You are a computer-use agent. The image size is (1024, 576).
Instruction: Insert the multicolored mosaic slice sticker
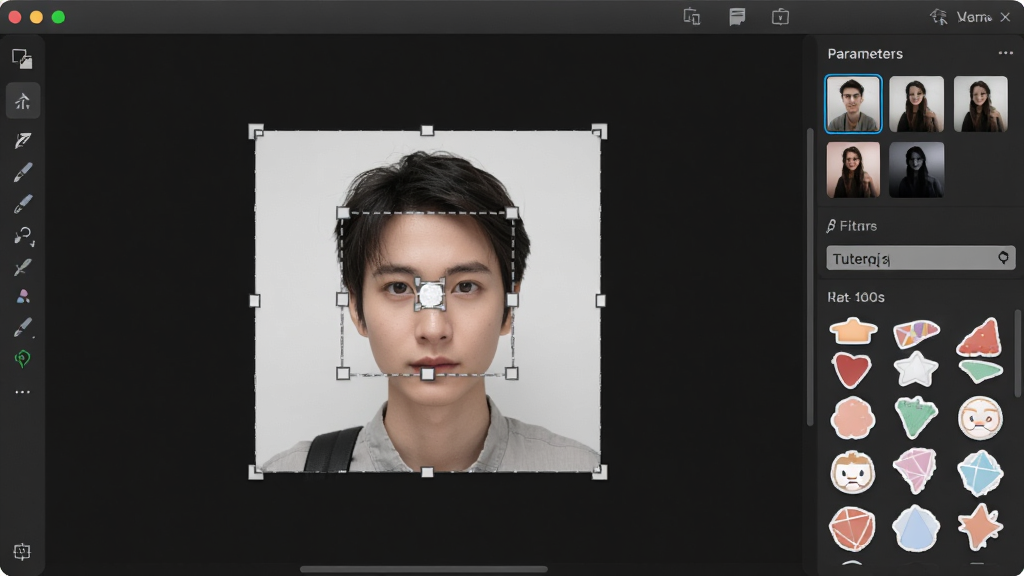pos(916,333)
